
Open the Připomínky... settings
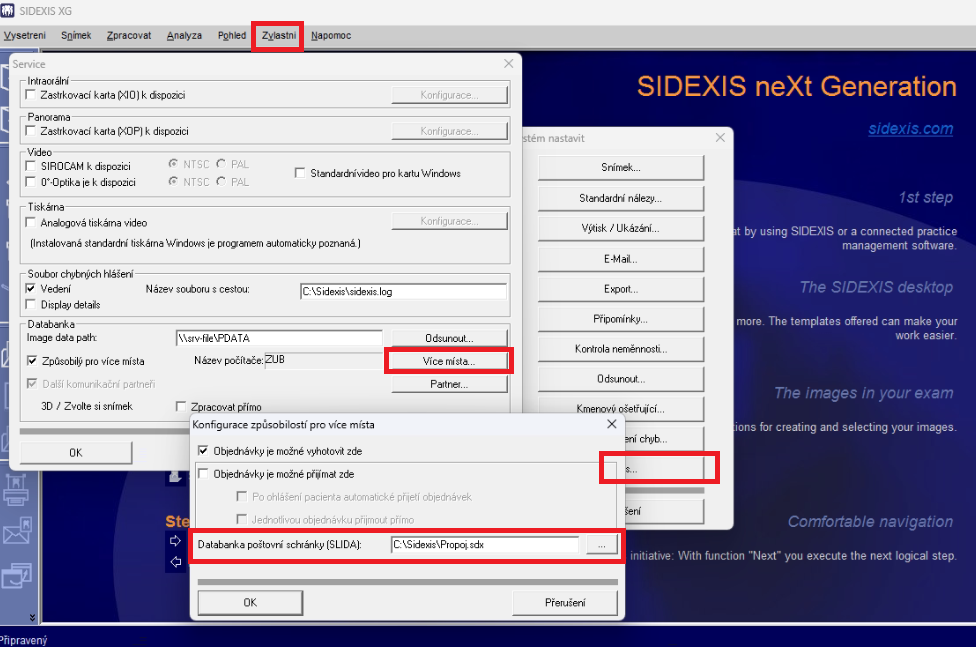point(621,319)
